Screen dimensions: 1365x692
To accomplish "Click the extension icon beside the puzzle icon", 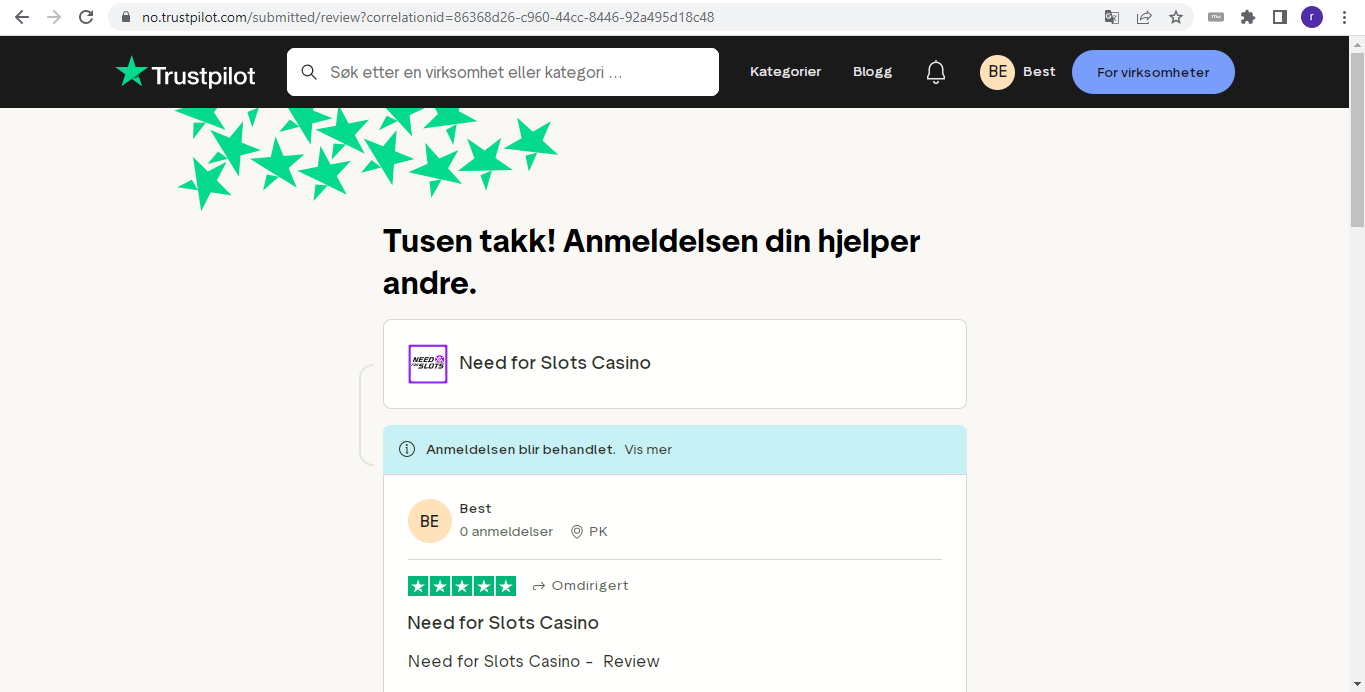I will tap(1216, 17).
